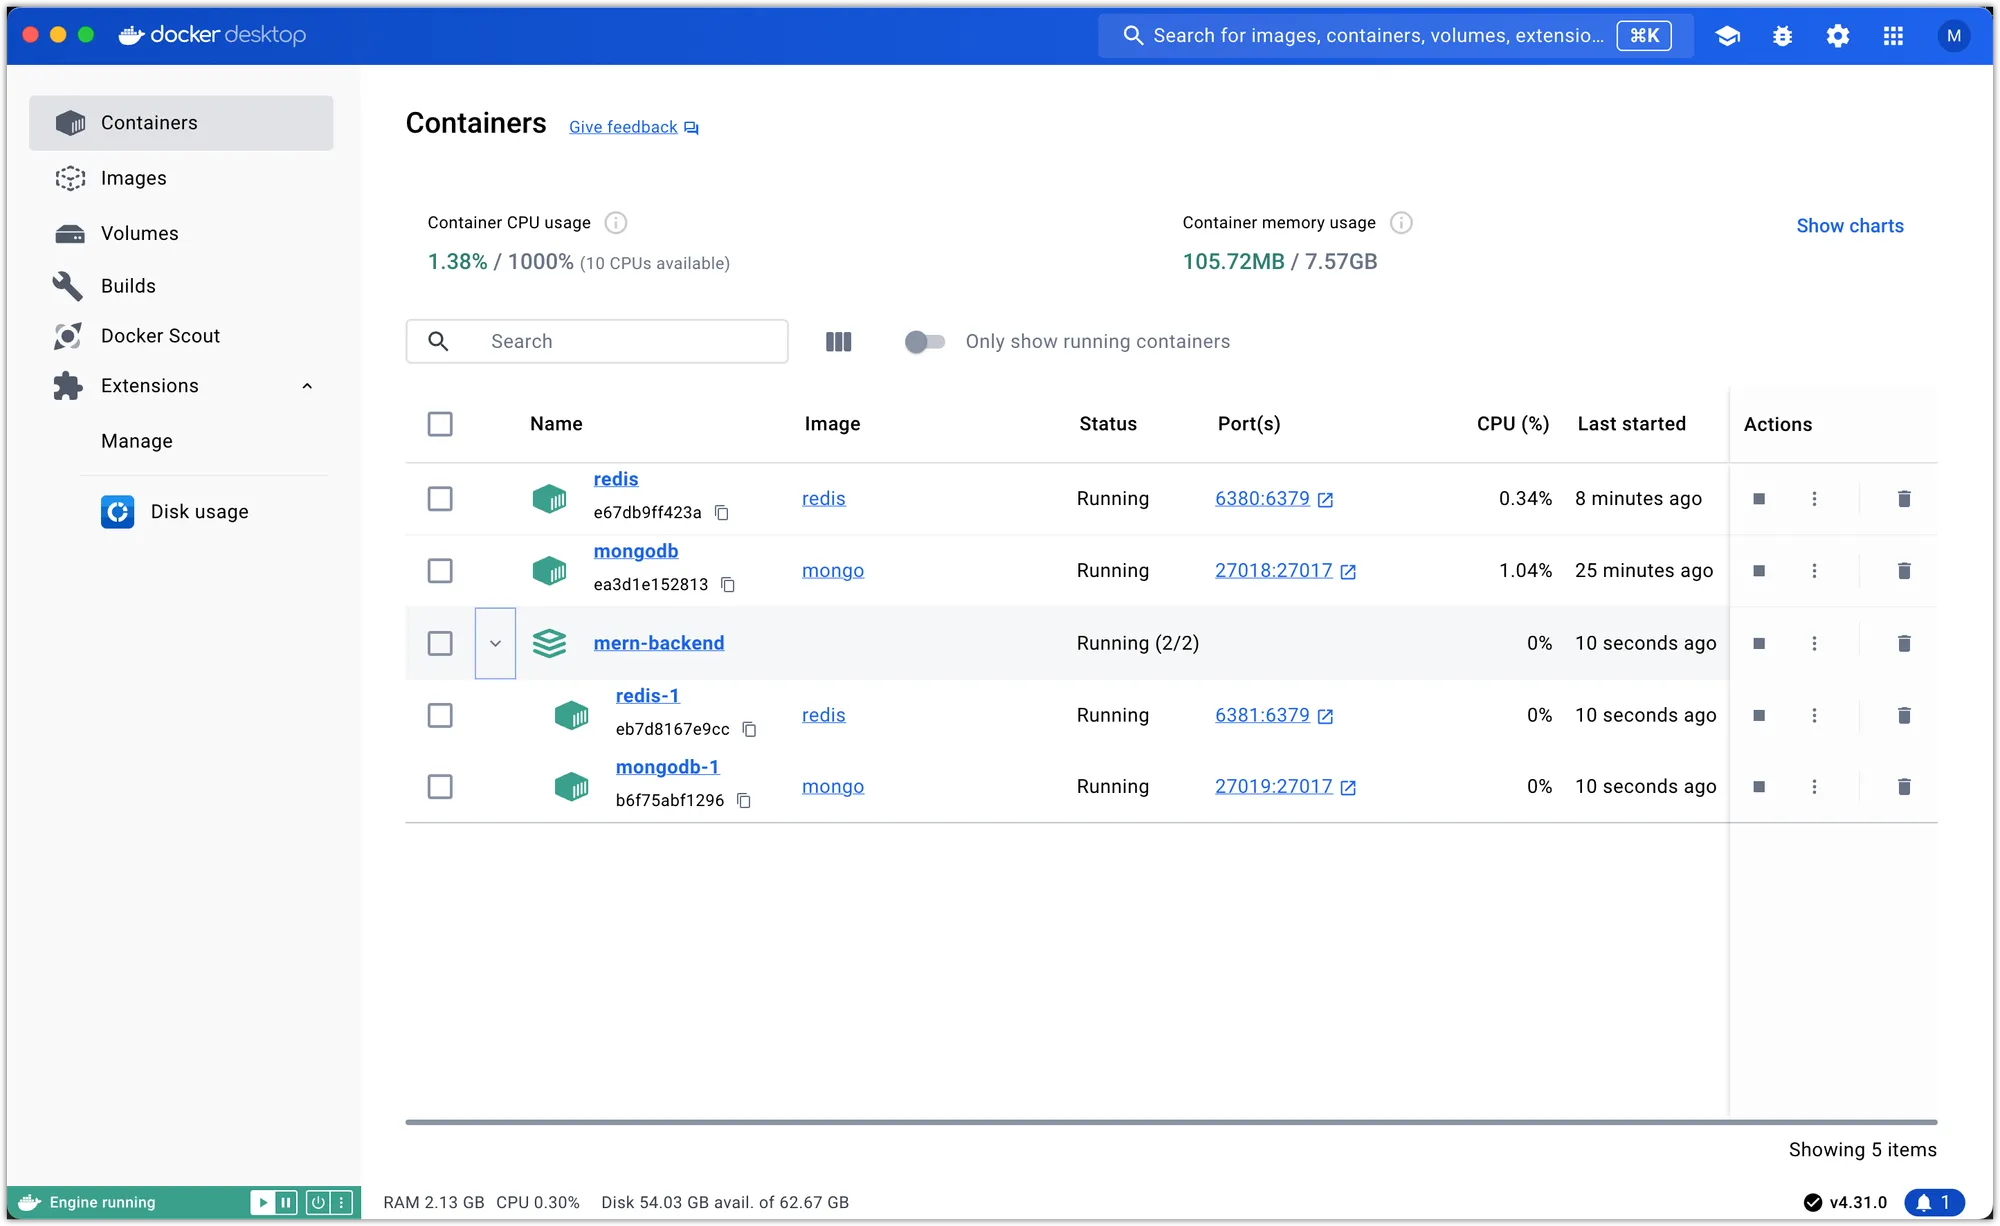Open the apps grid icon in header
The image size is (2000, 1226).
tap(1893, 36)
